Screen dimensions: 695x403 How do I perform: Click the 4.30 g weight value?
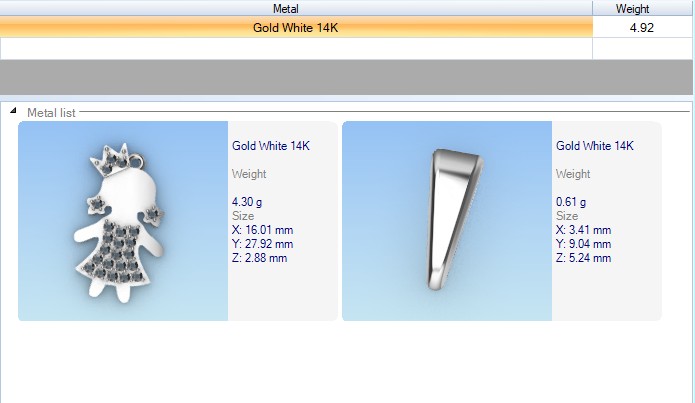click(246, 202)
